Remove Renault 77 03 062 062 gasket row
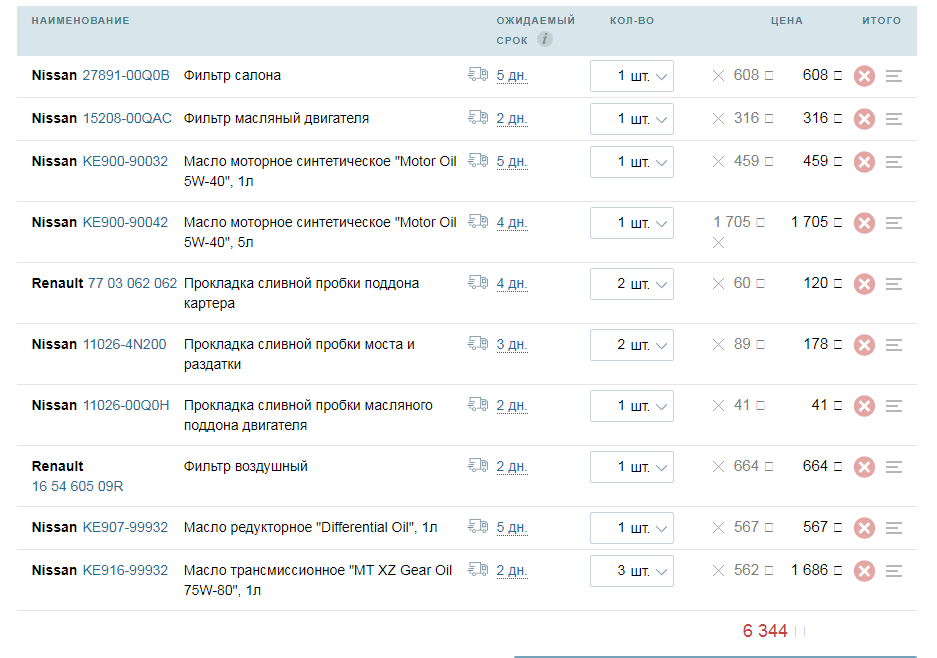 [864, 284]
